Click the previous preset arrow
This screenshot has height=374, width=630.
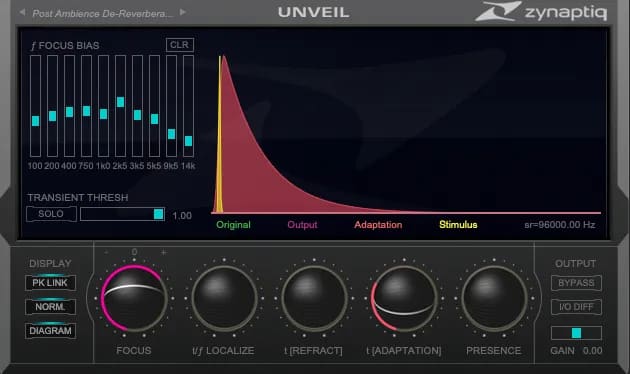pyautogui.click(x=22, y=12)
